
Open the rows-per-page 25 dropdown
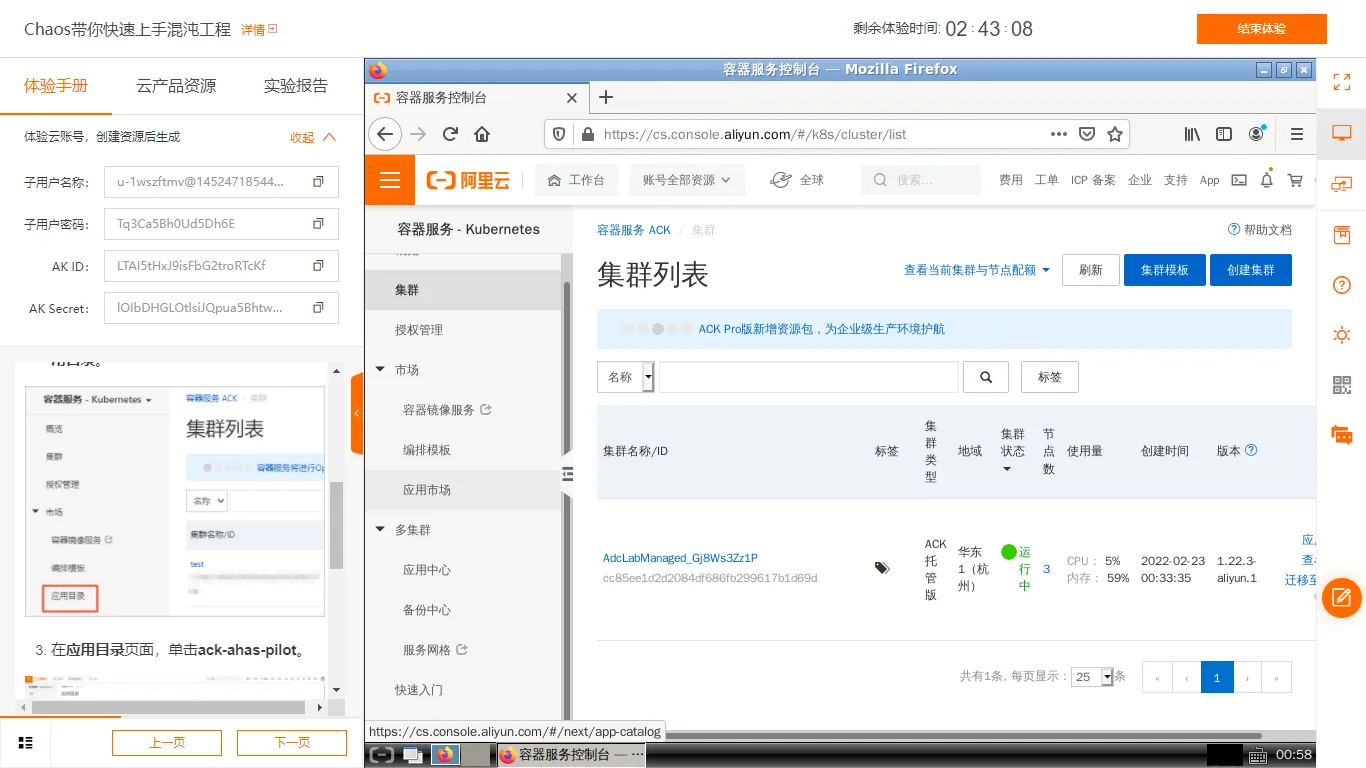(x=1092, y=677)
